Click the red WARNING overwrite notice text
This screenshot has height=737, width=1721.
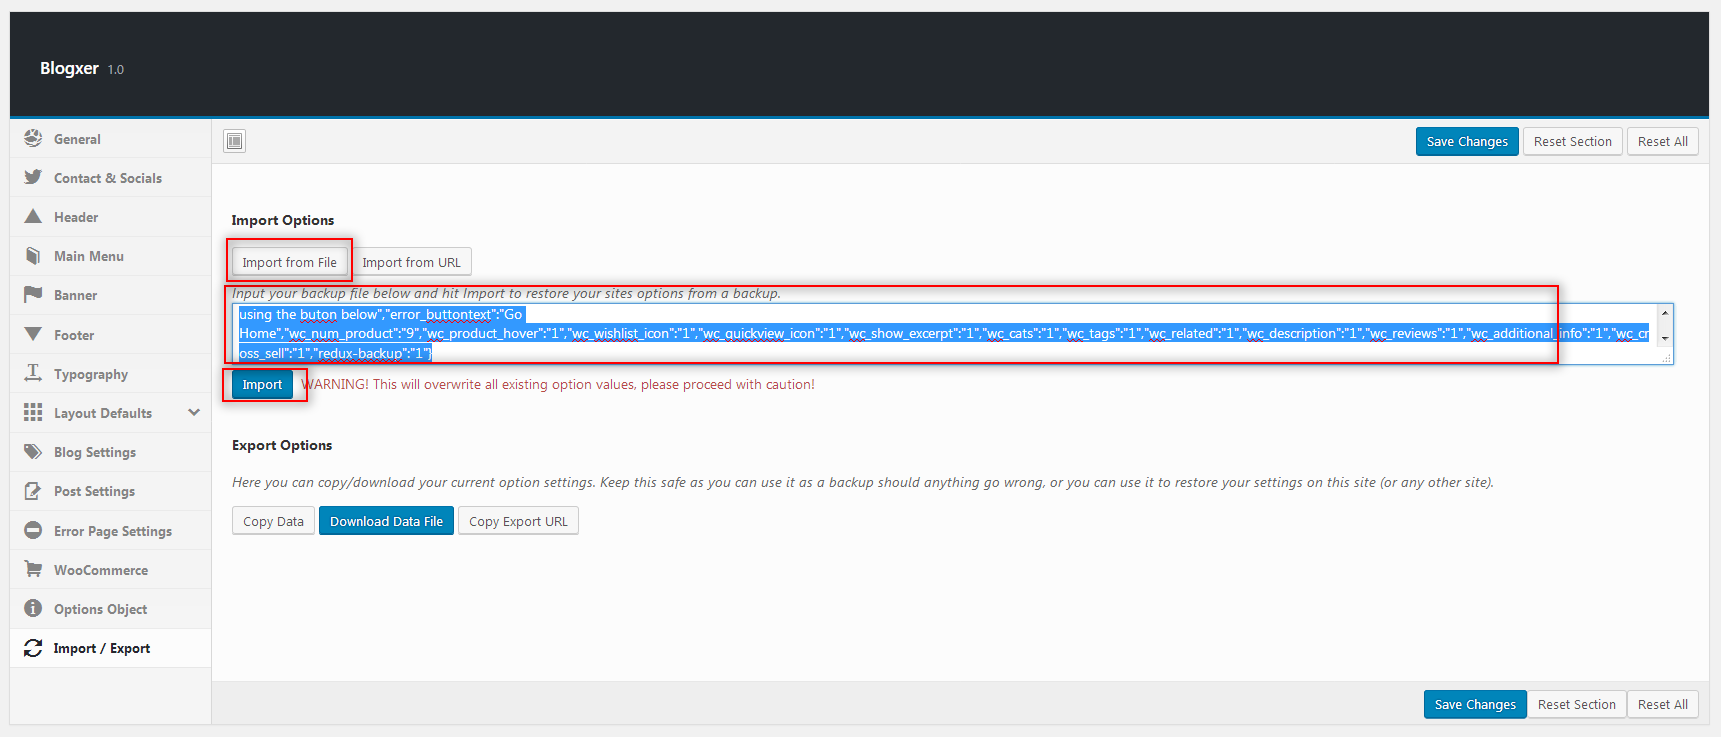click(558, 384)
